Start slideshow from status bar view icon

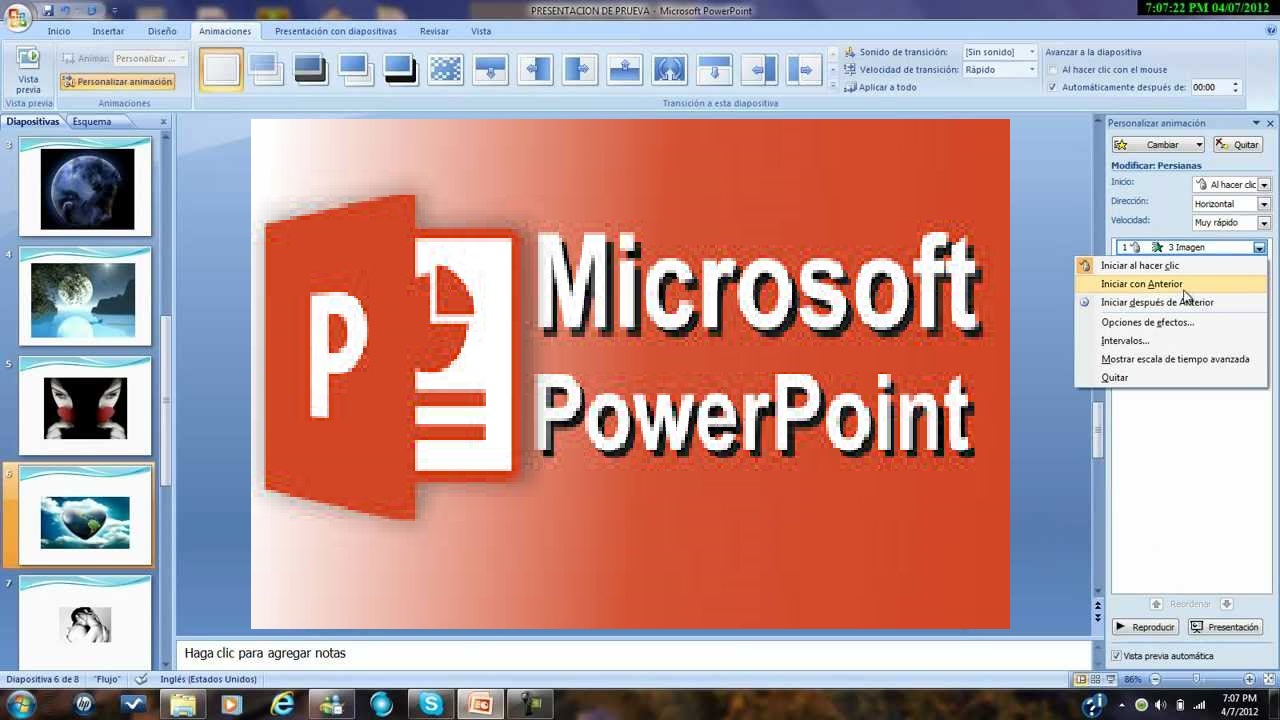(1111, 679)
